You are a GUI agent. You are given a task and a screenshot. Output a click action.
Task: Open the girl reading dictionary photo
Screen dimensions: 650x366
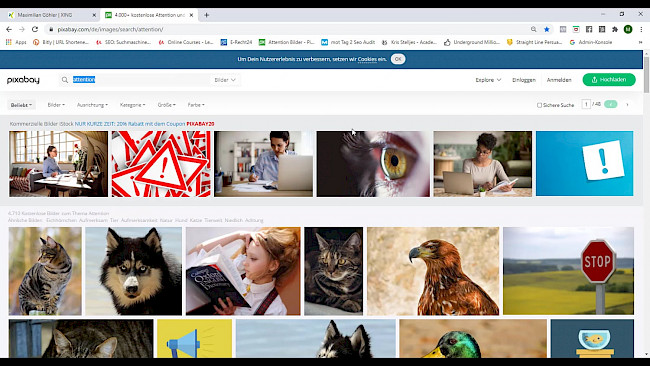tap(243, 271)
